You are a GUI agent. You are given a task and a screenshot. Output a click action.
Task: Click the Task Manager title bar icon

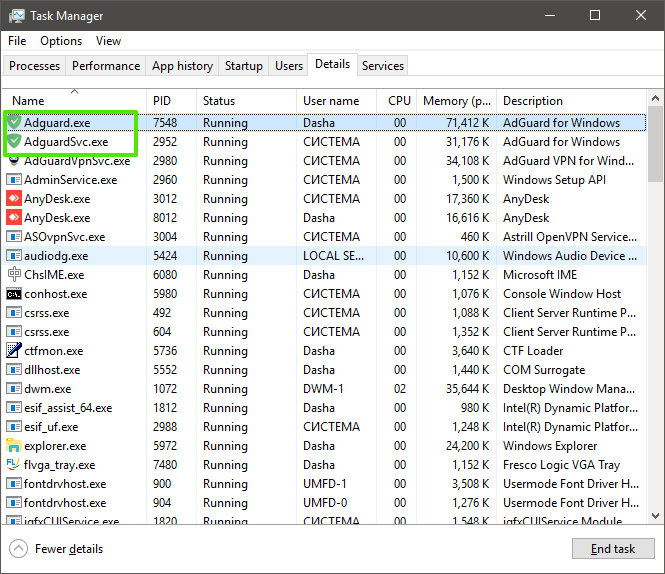point(17,16)
